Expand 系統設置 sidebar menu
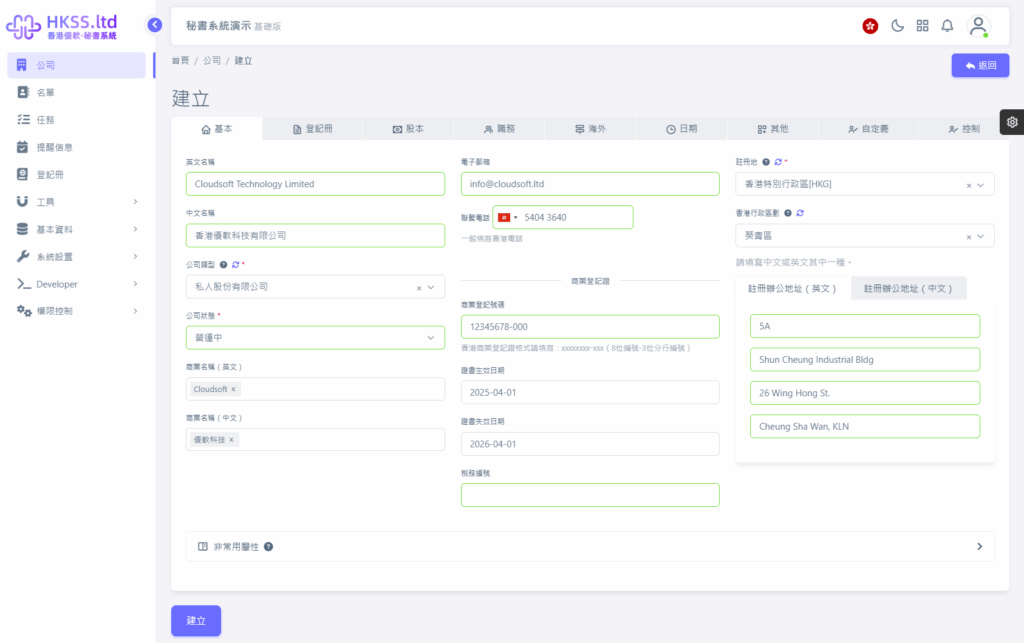 pyautogui.click(x=76, y=257)
